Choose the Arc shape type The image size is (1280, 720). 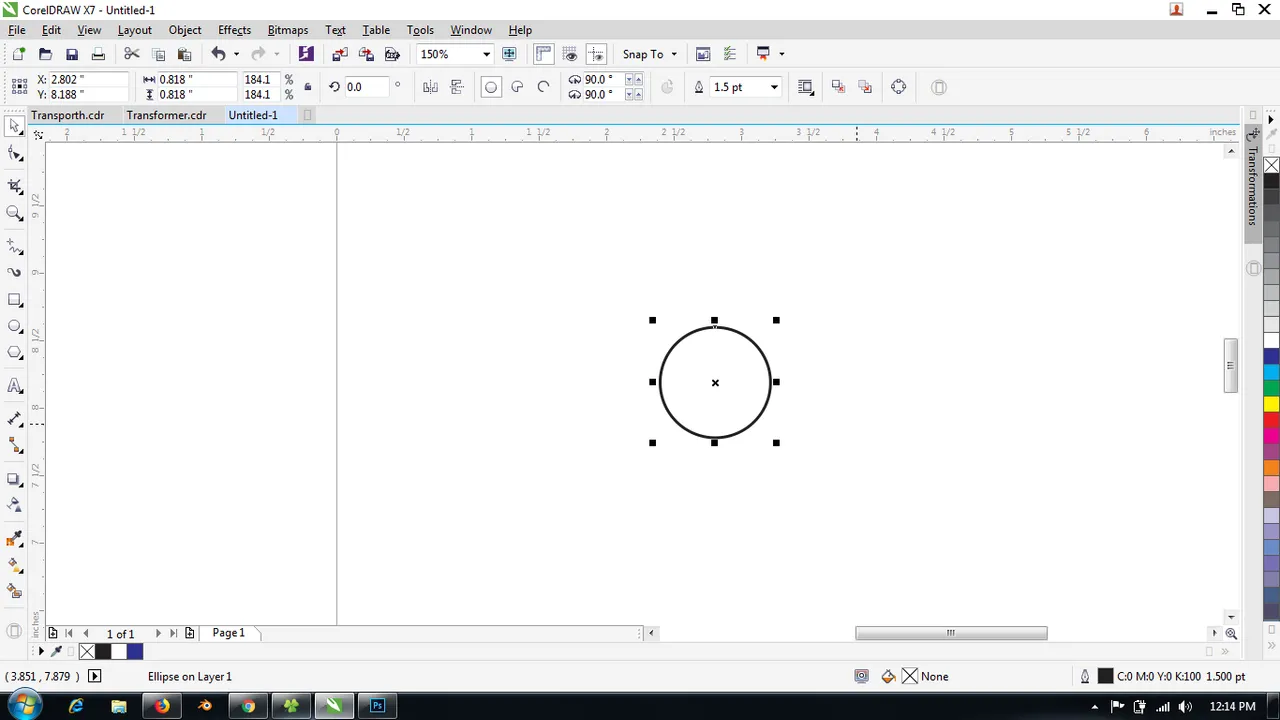pyautogui.click(x=543, y=87)
